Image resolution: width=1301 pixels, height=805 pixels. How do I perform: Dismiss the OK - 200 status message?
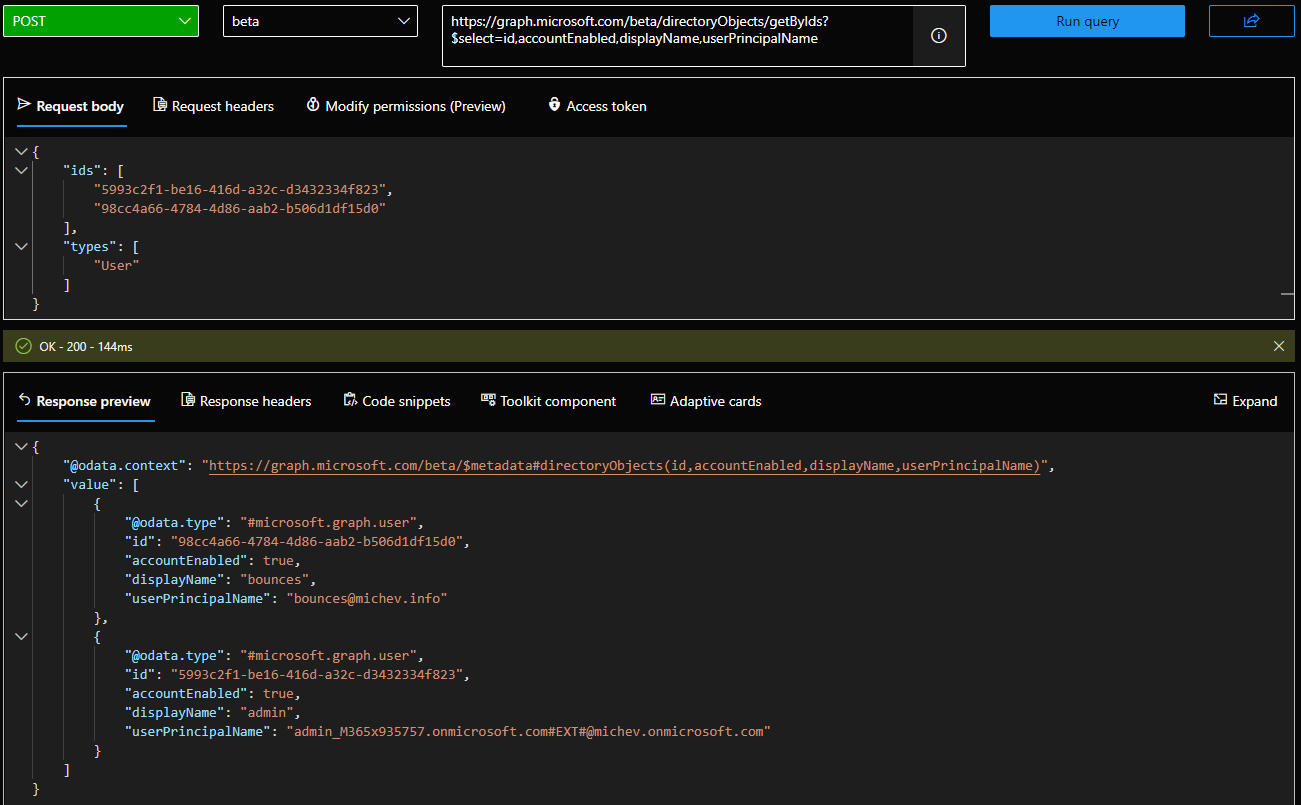1279,346
